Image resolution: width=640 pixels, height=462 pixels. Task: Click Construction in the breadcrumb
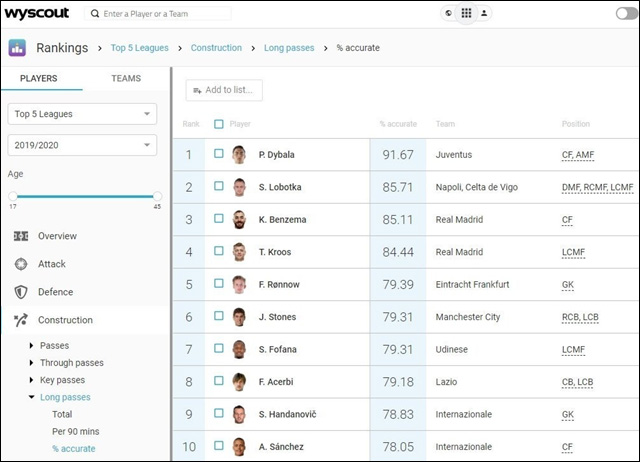click(x=216, y=48)
